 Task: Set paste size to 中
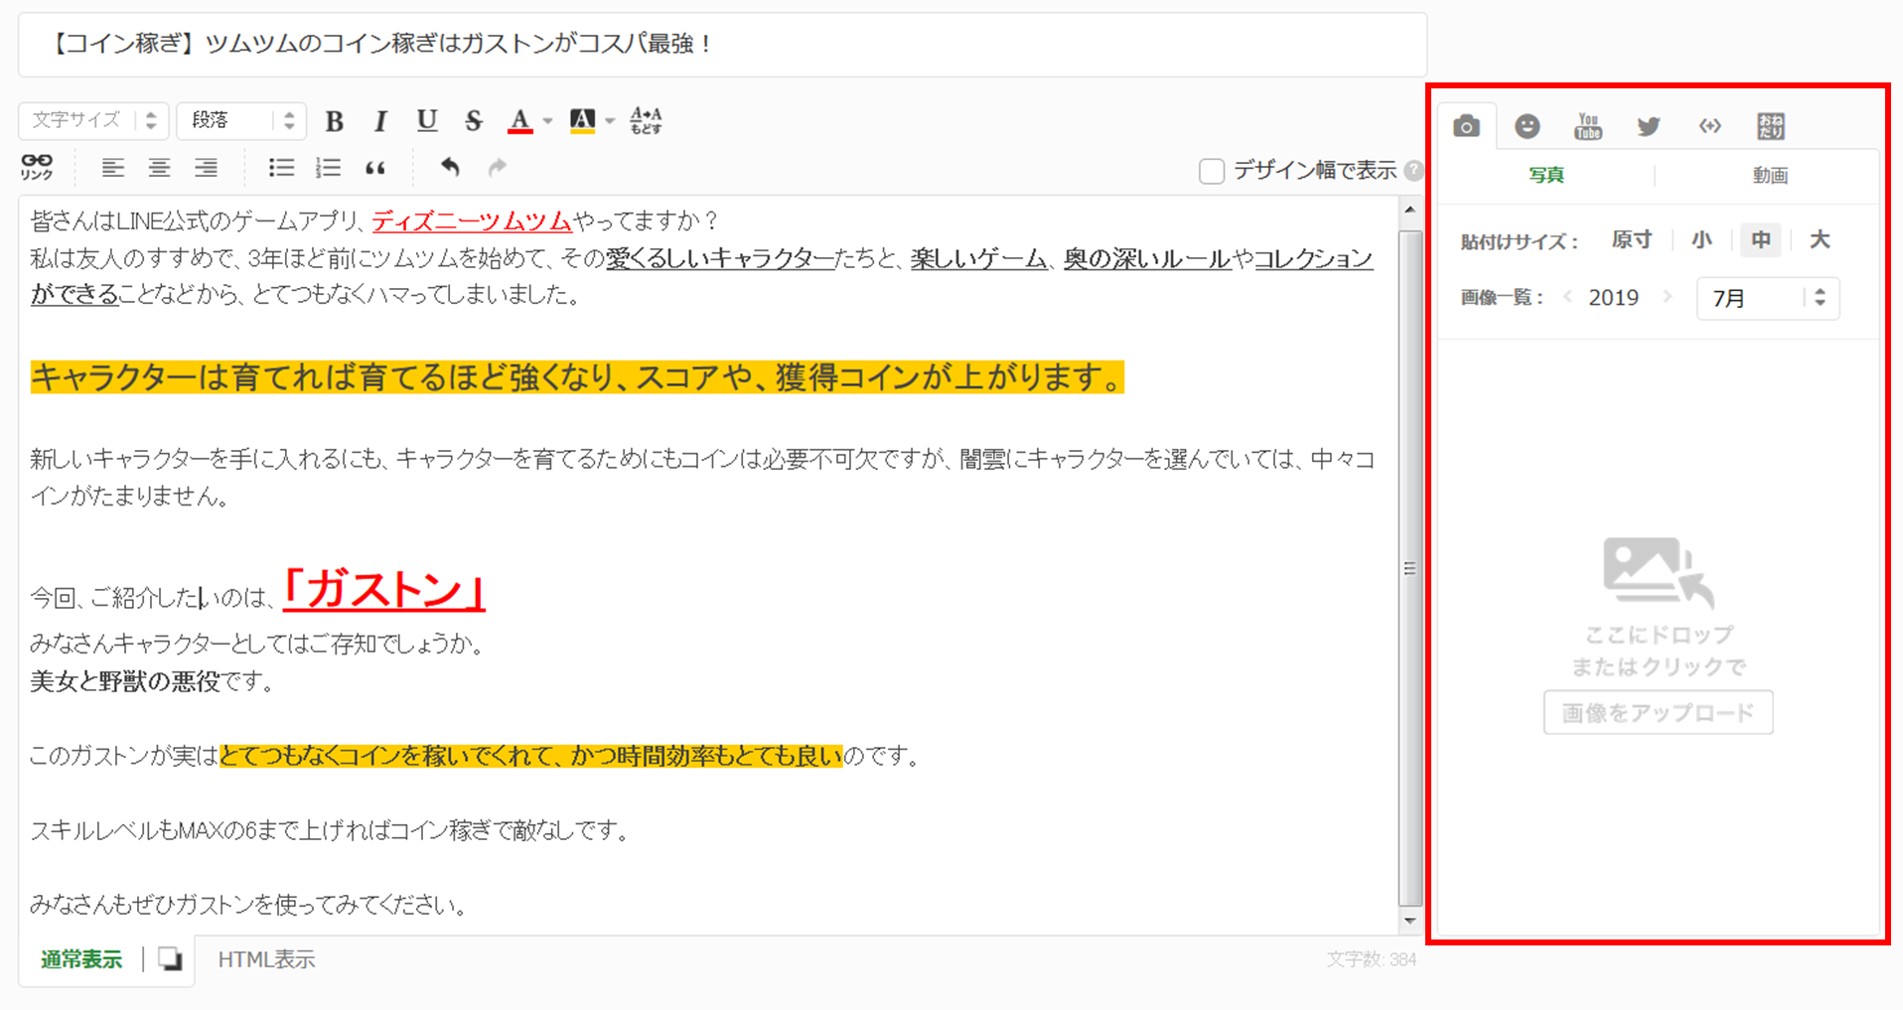pyautogui.click(x=1761, y=240)
